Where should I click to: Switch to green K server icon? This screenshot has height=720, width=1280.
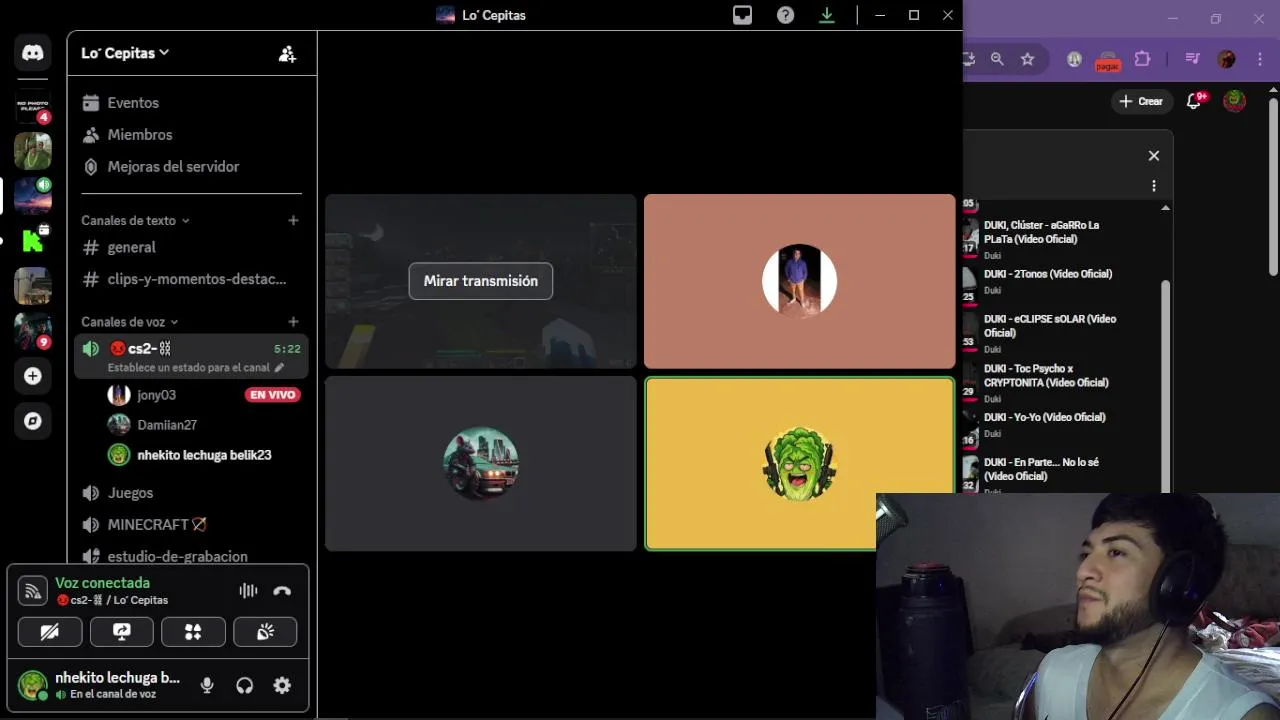pos(33,240)
